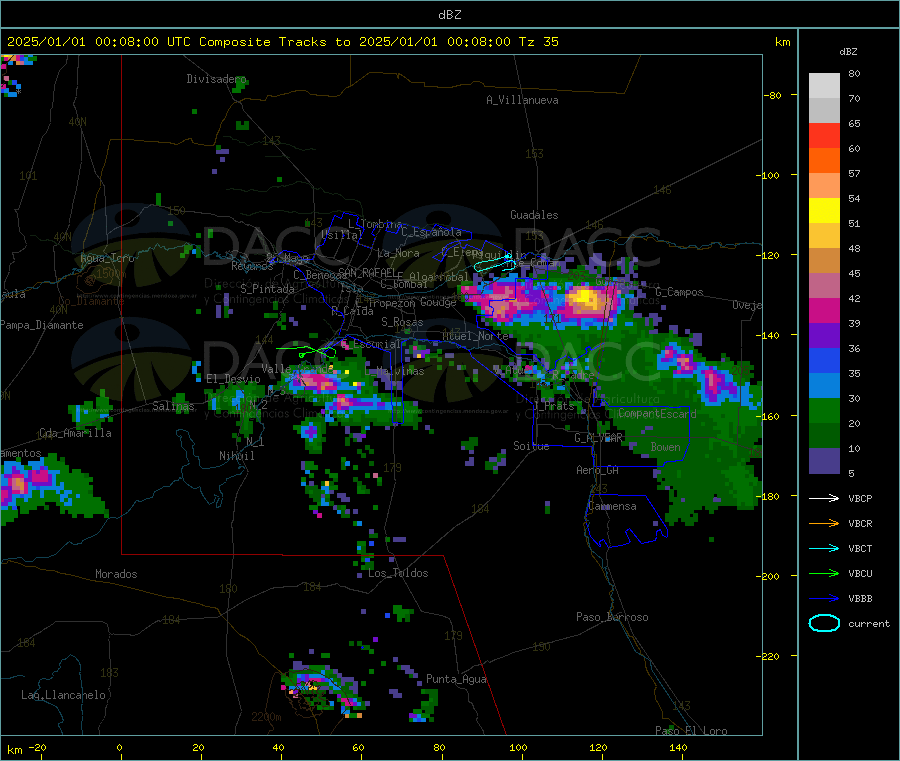This screenshot has width=900, height=761.
Task: Click the blue VBBB arrow legend icon
Action: point(824,599)
